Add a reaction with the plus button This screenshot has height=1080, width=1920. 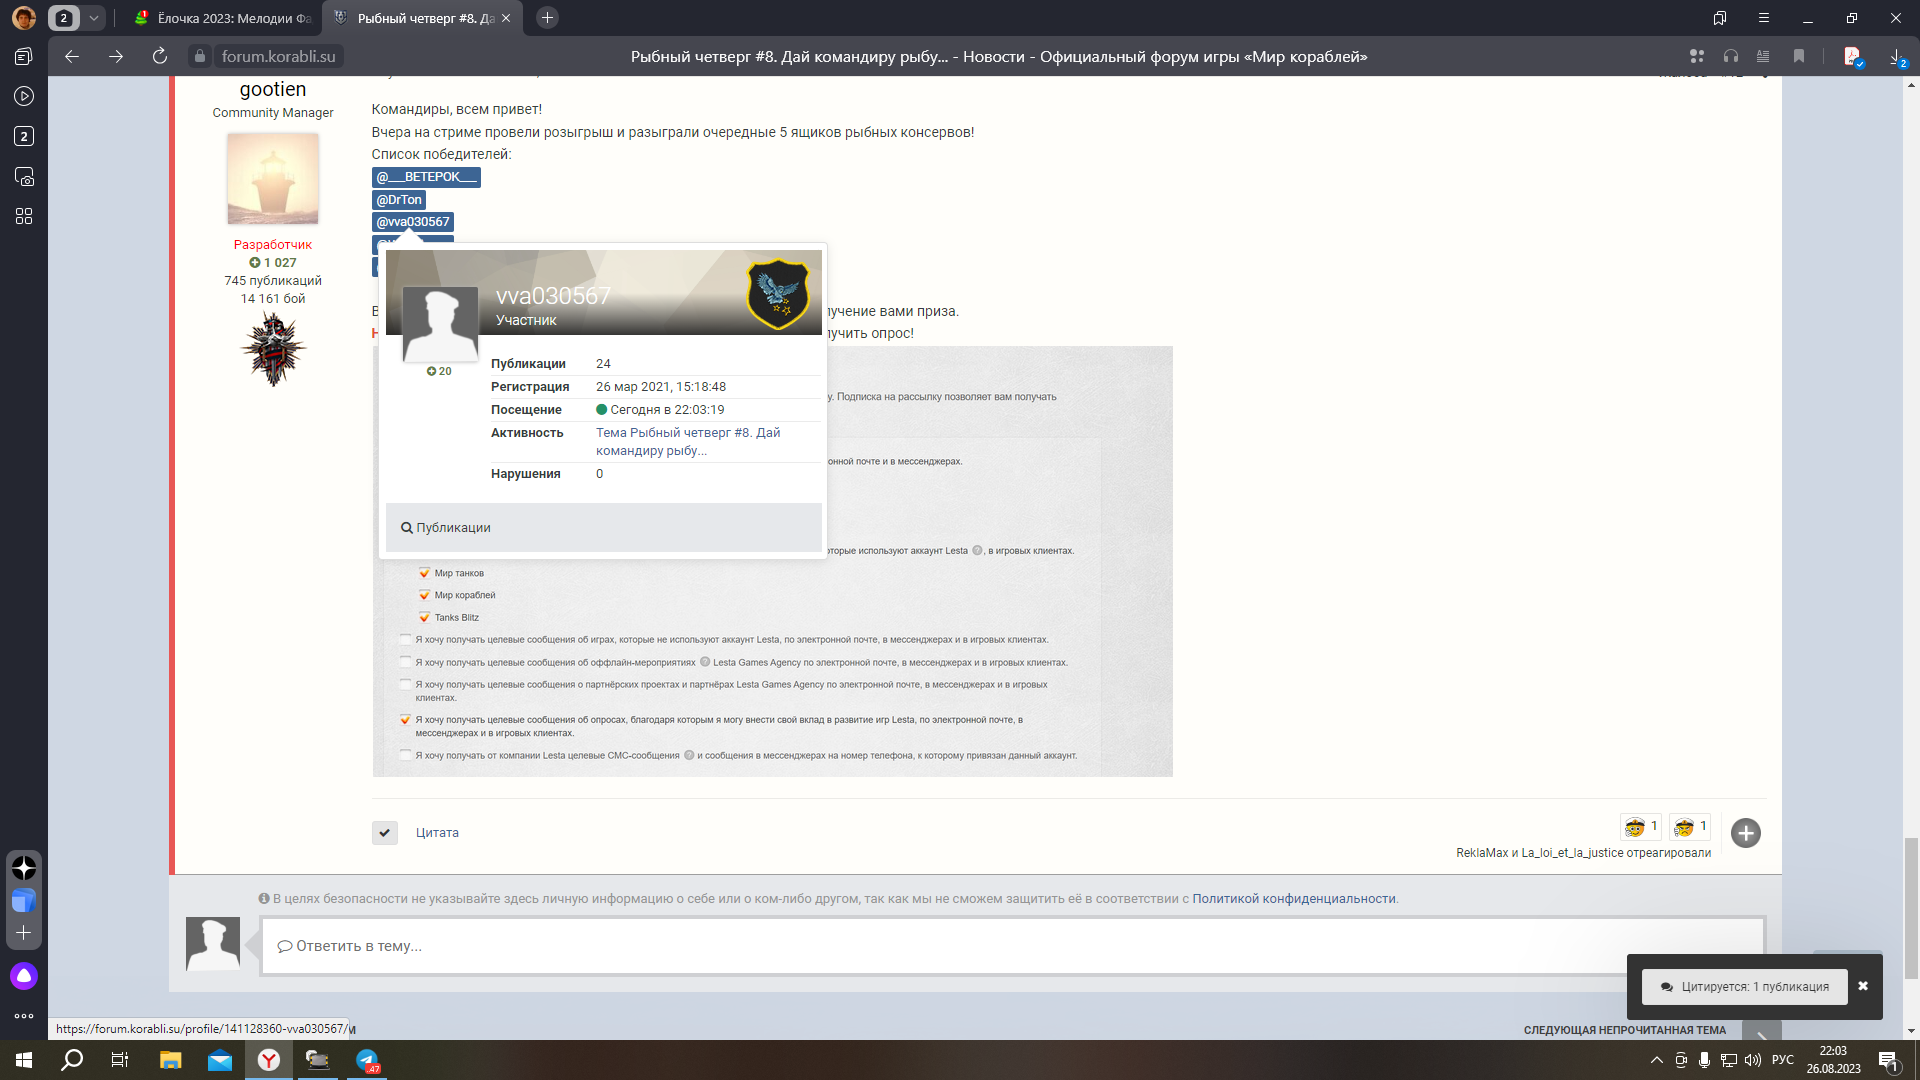1746,833
